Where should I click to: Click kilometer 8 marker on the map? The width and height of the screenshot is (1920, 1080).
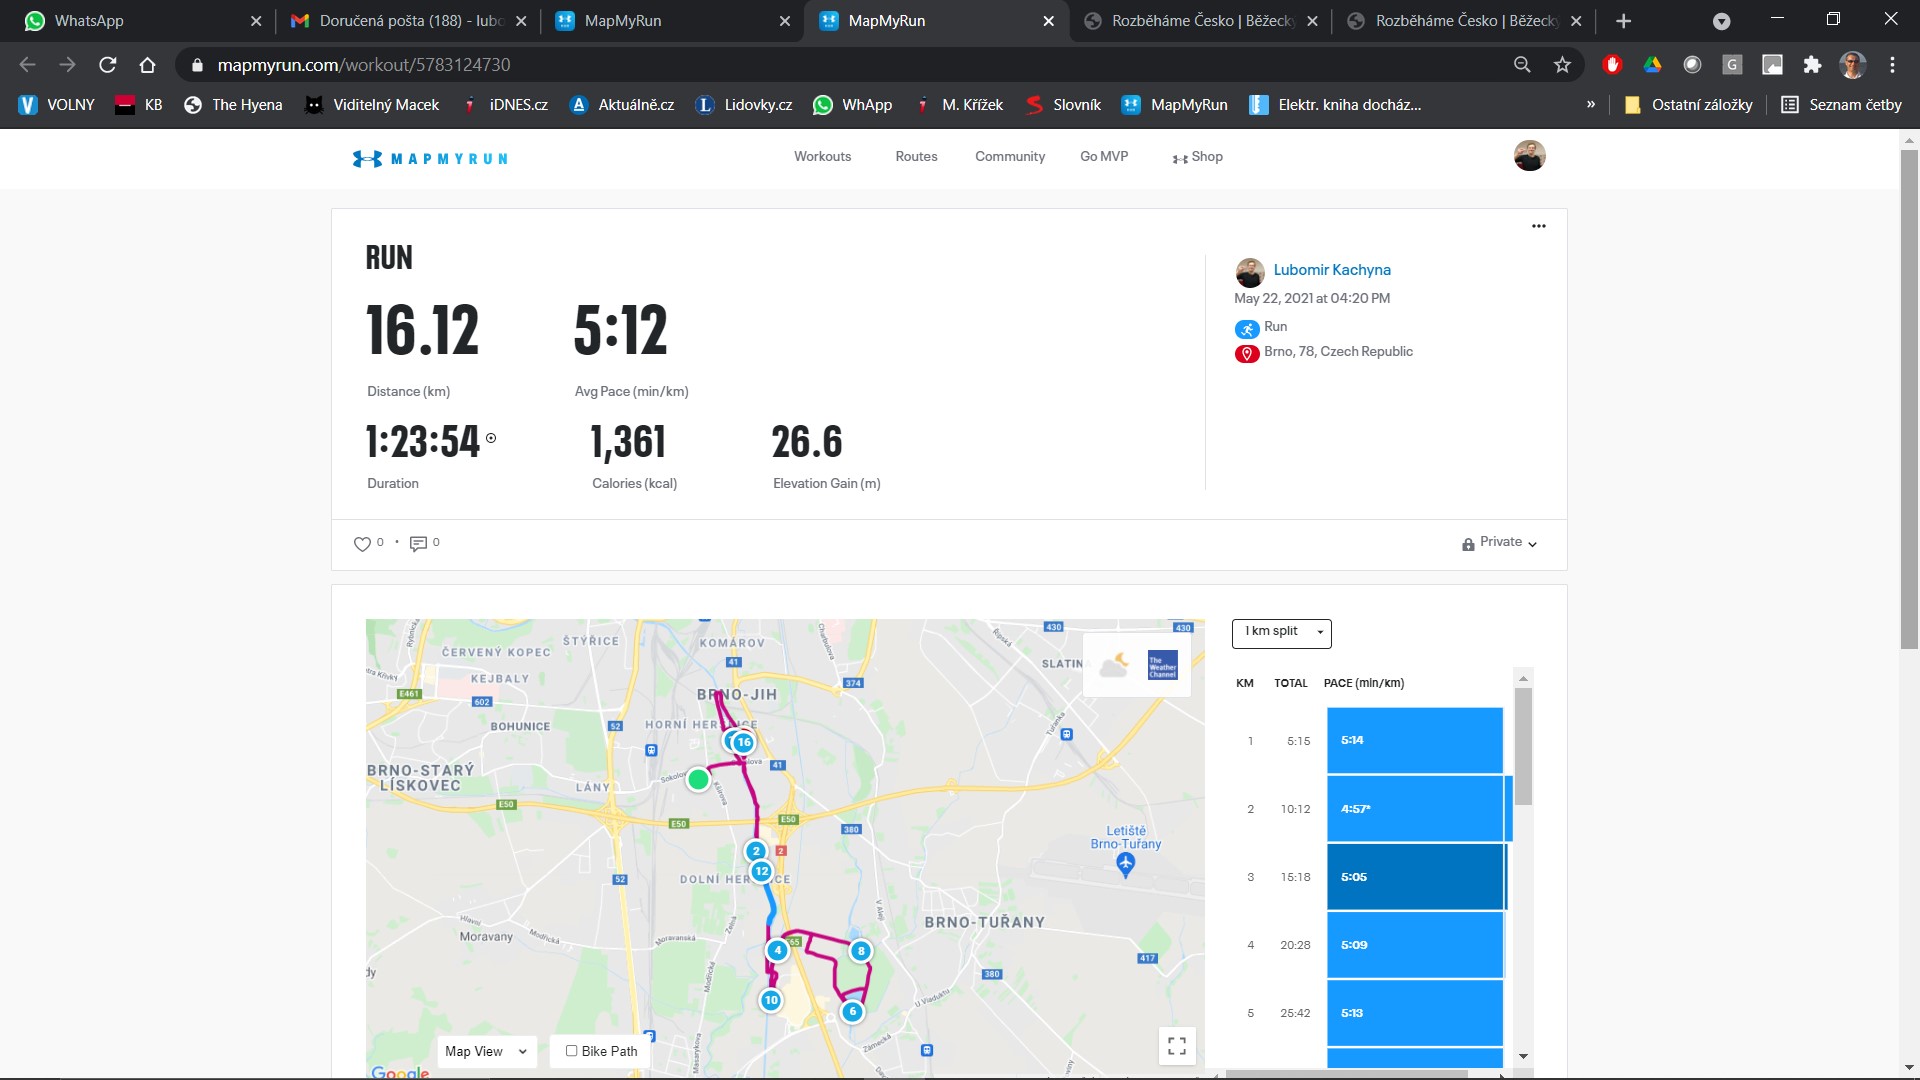tap(861, 951)
